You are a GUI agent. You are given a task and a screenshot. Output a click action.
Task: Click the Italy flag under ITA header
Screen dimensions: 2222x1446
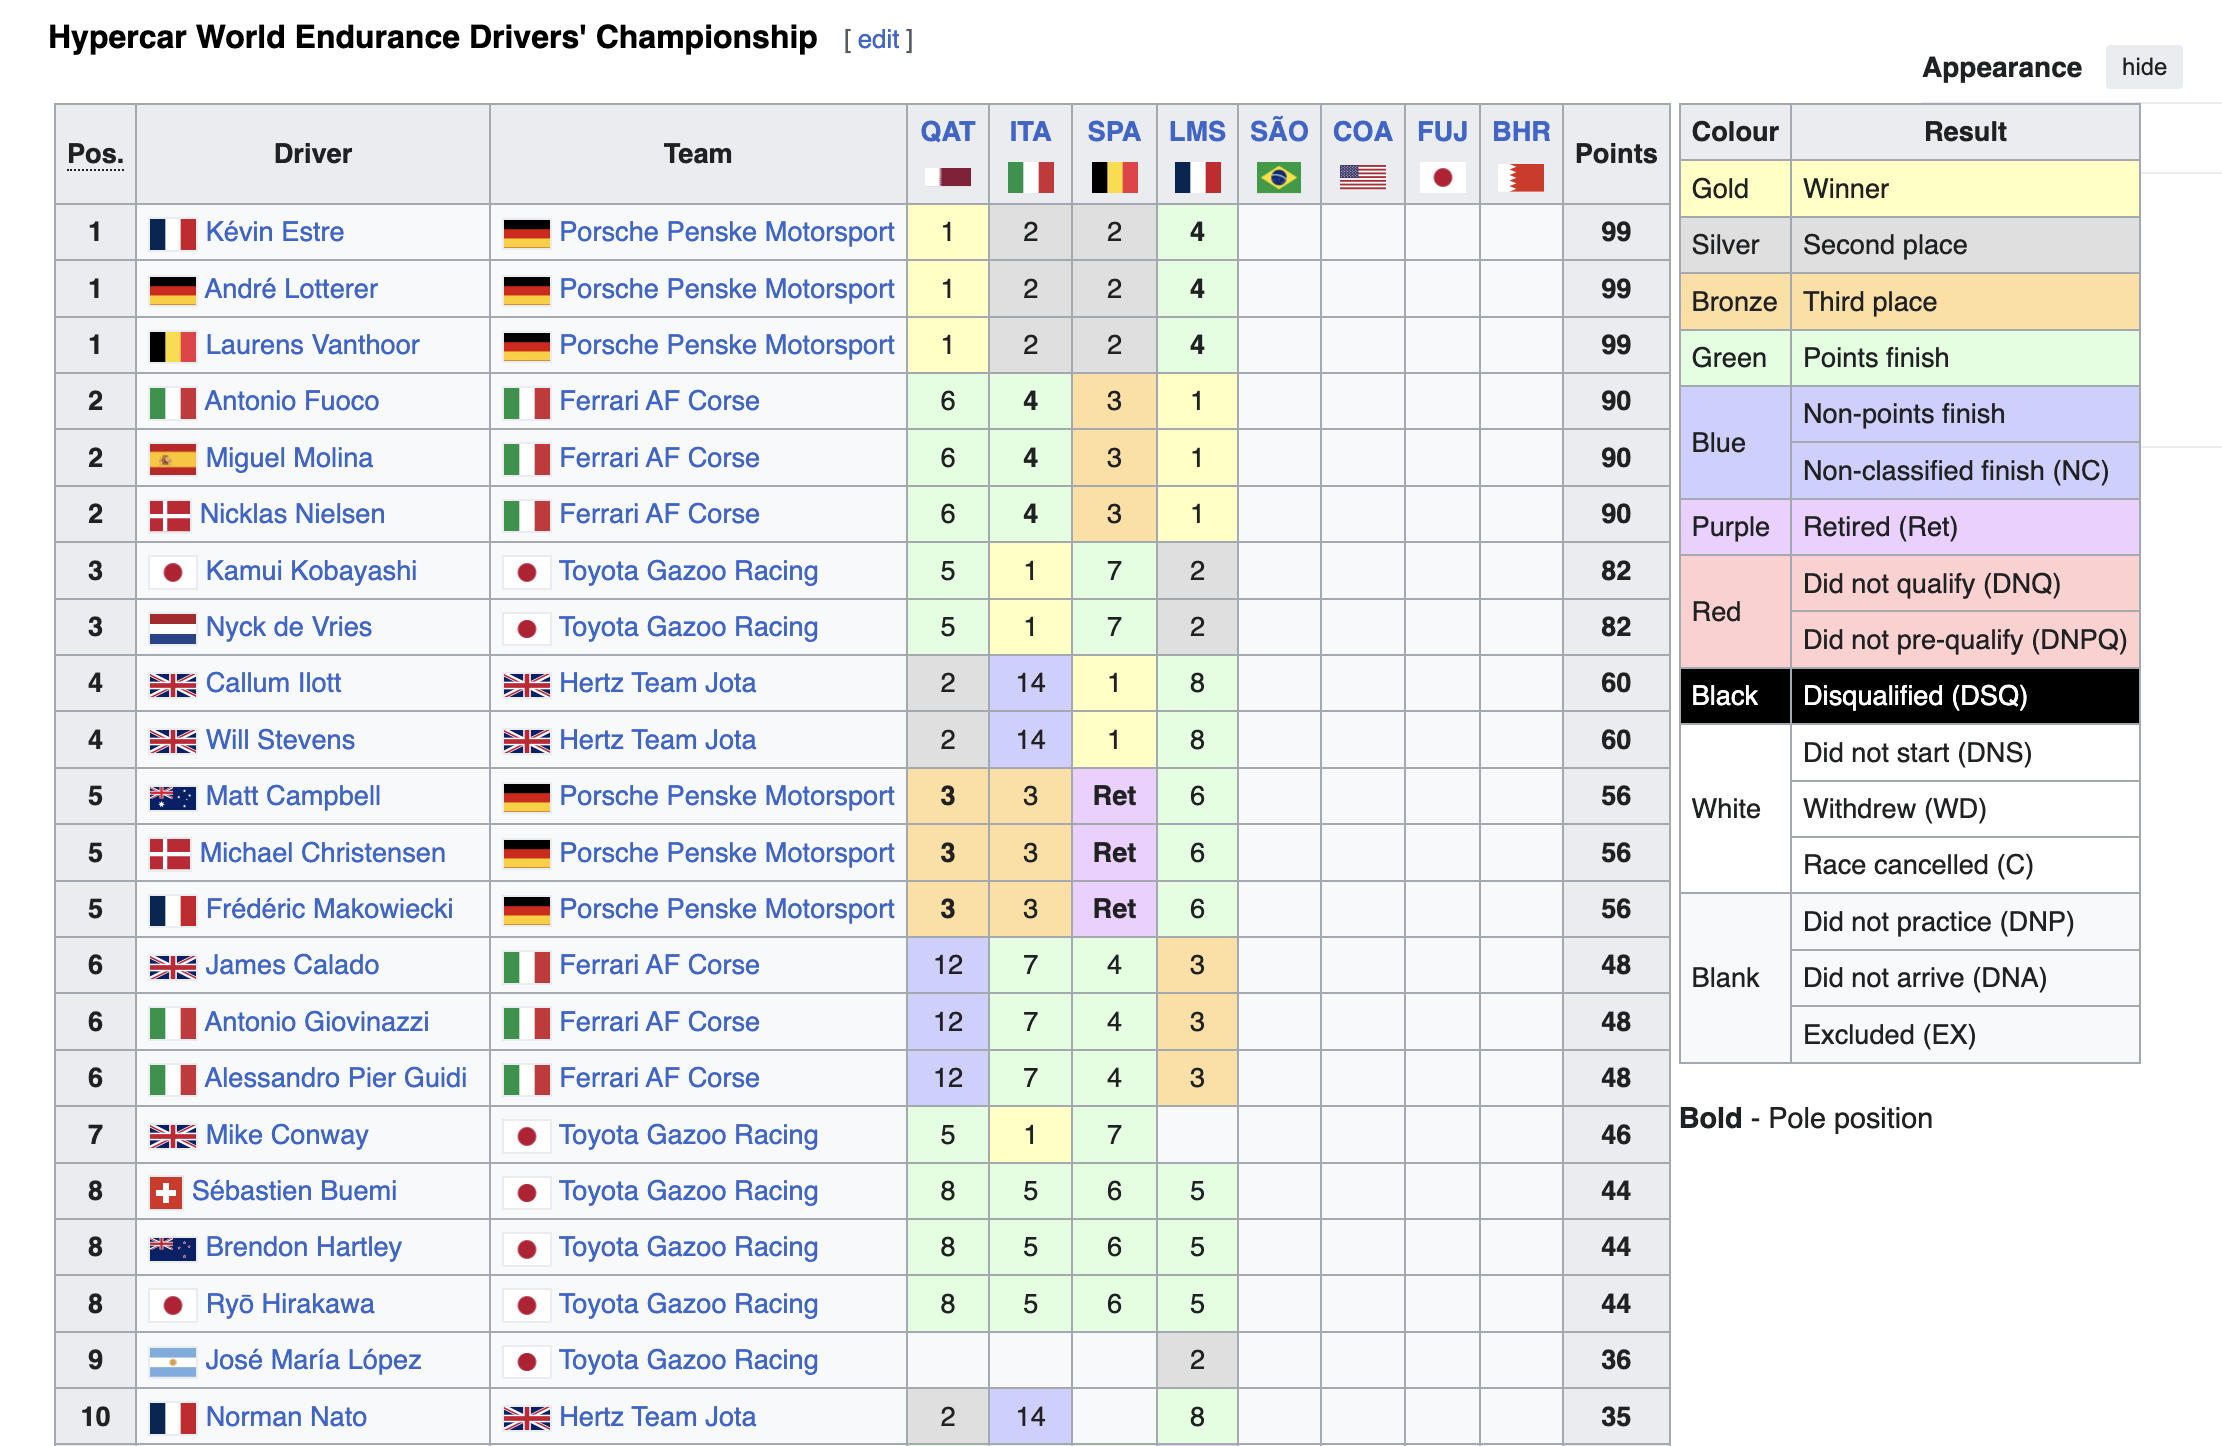pyautogui.click(x=1030, y=177)
